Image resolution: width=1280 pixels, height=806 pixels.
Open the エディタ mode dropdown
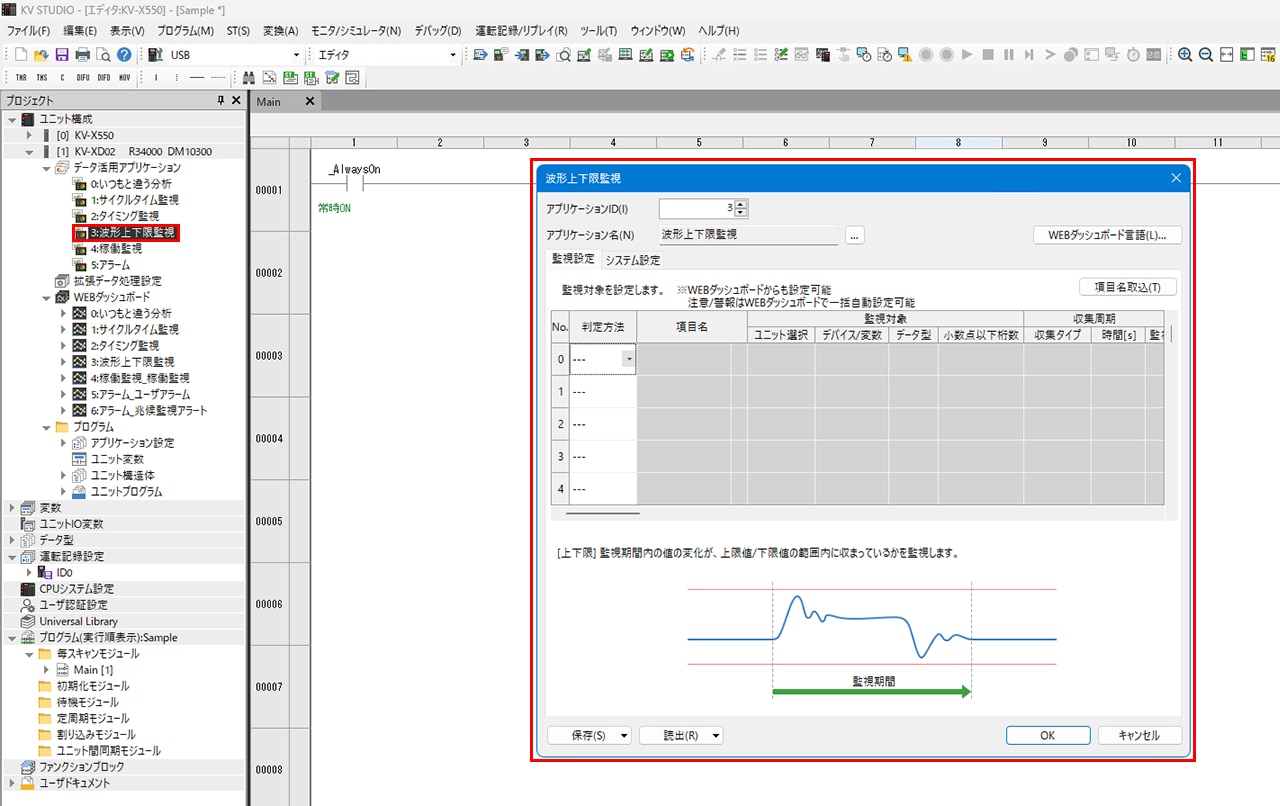[452, 55]
